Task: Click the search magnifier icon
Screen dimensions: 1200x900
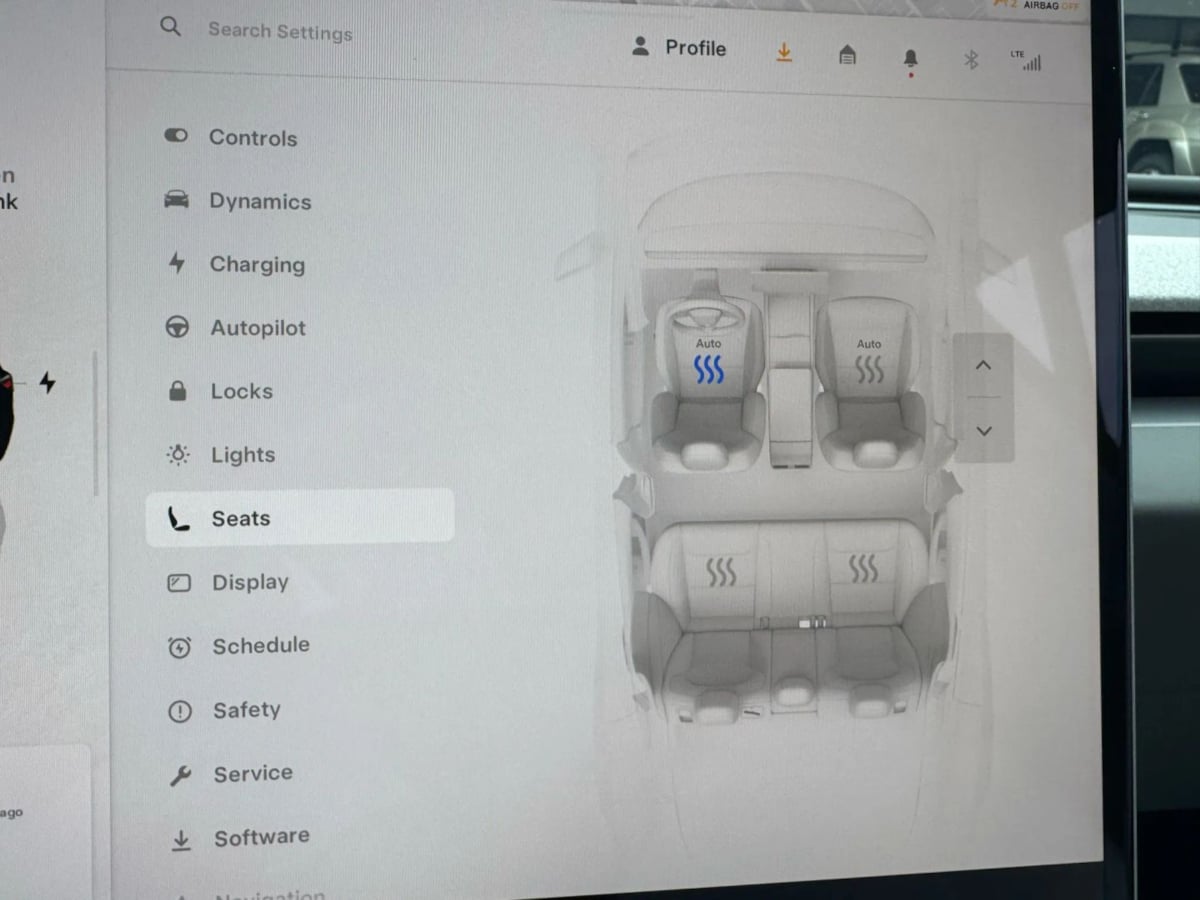Action: point(170,27)
